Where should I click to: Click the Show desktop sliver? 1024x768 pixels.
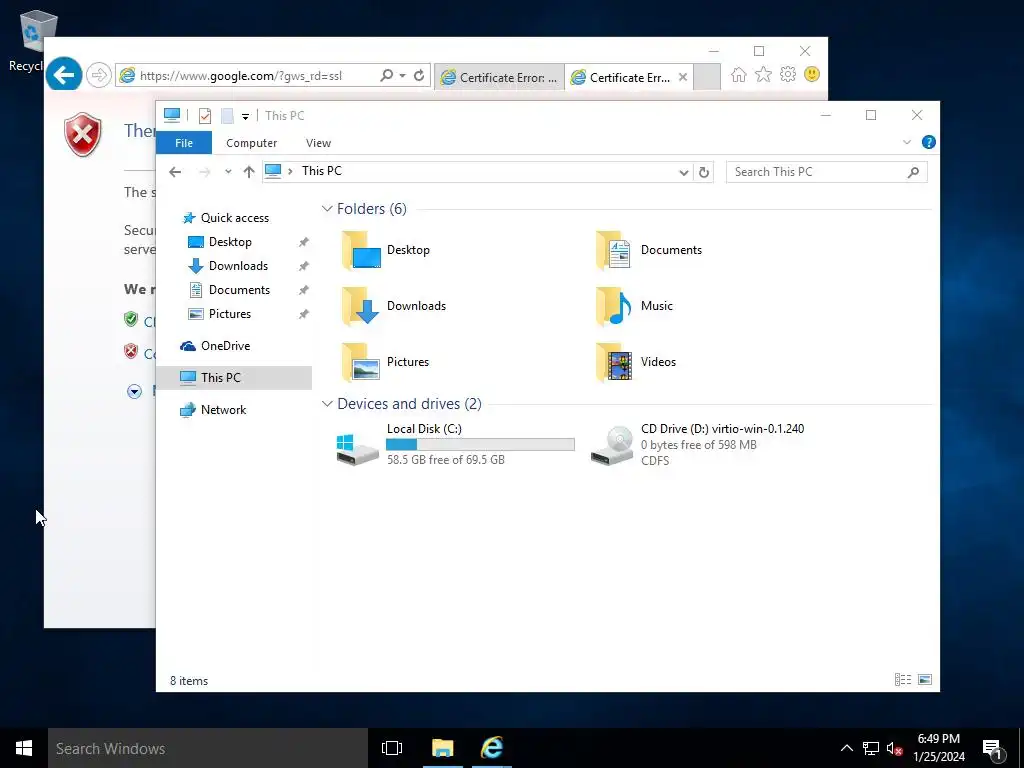tap(1021, 748)
